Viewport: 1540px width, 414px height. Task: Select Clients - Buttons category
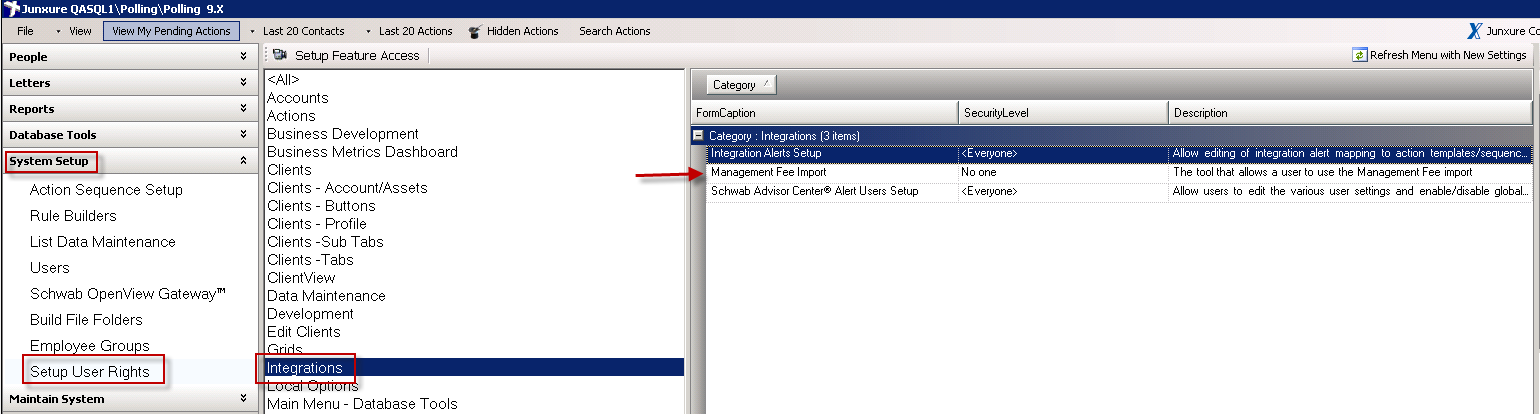(474, 206)
